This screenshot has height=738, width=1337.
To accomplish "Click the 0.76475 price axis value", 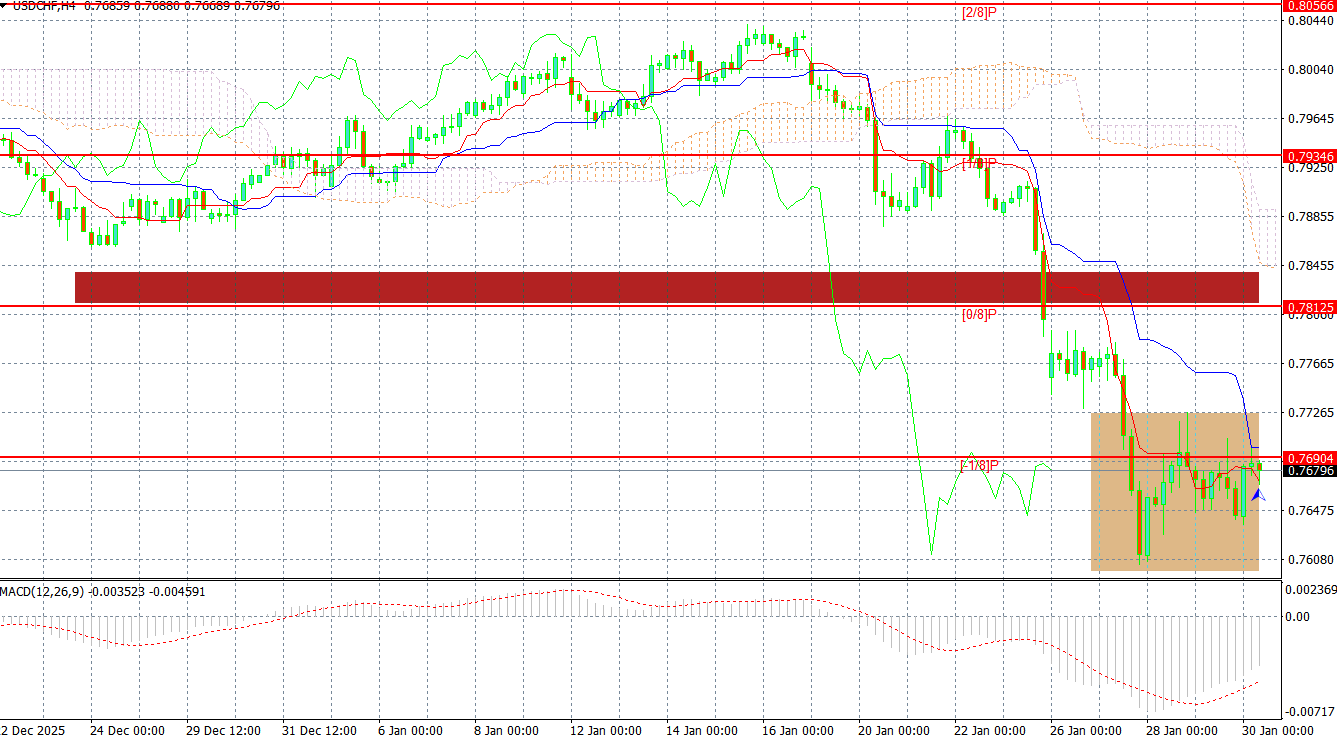I will pos(1311,510).
